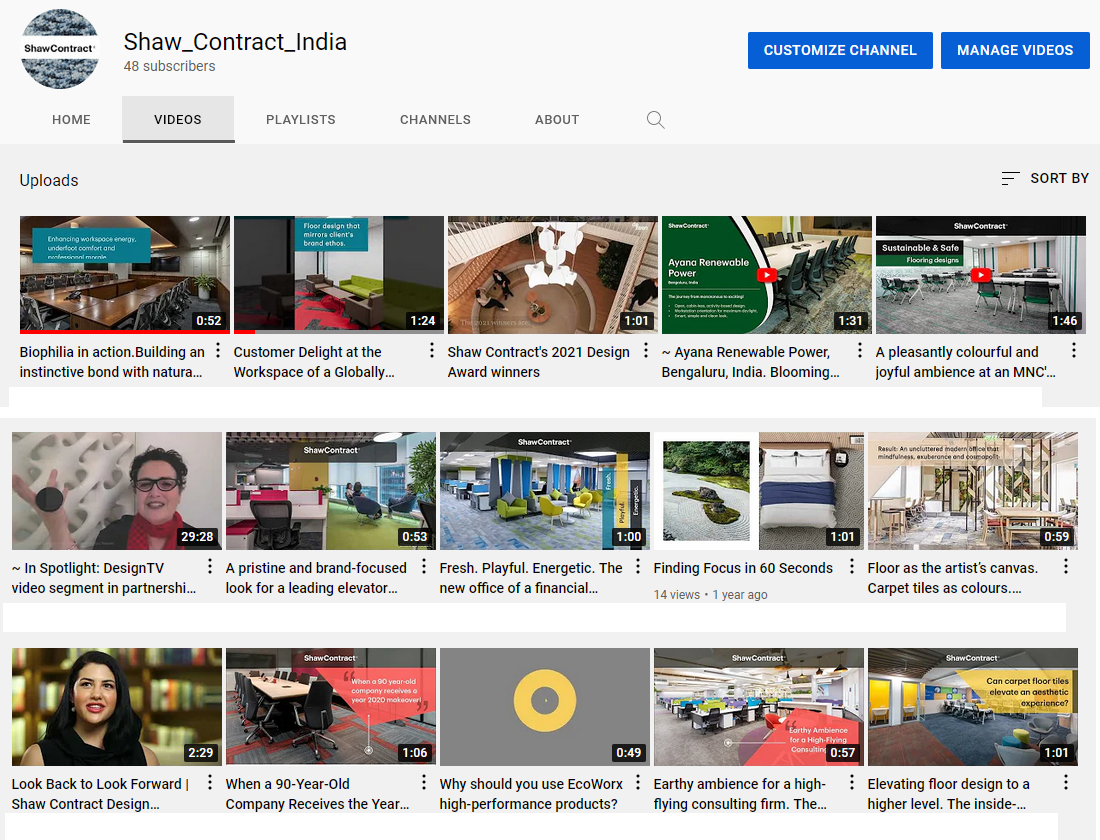Play the 2:29 woman in library thumbnail
This screenshot has width=1100, height=840.
pos(116,707)
